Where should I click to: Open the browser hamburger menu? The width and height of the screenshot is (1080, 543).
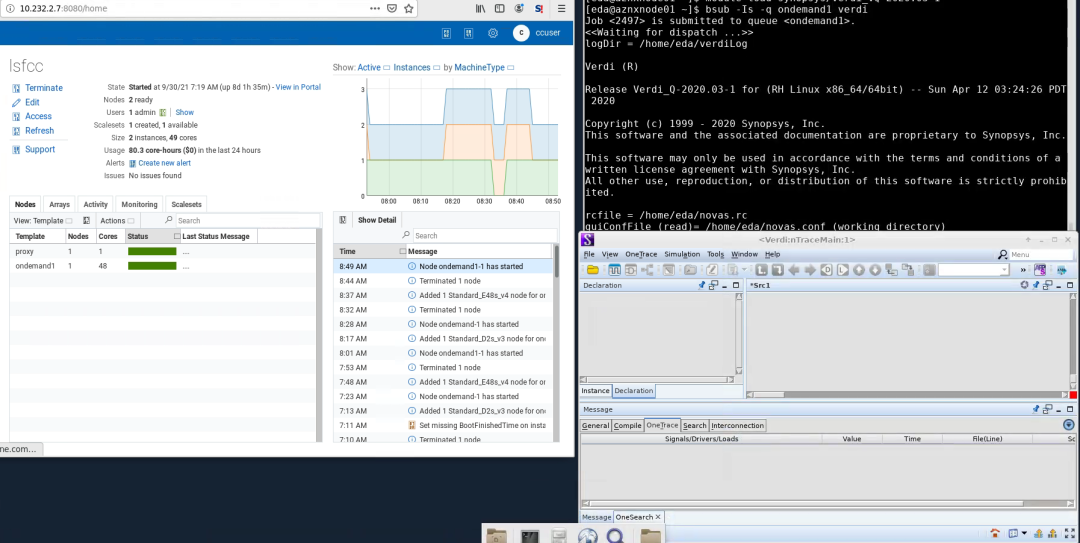(x=561, y=9)
